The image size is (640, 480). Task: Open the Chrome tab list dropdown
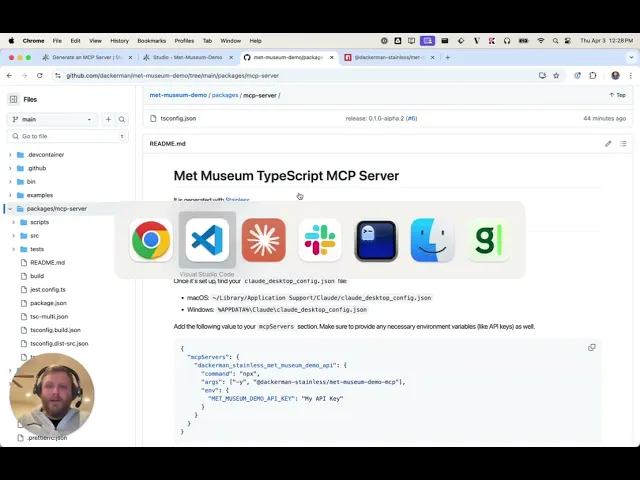click(x=631, y=58)
